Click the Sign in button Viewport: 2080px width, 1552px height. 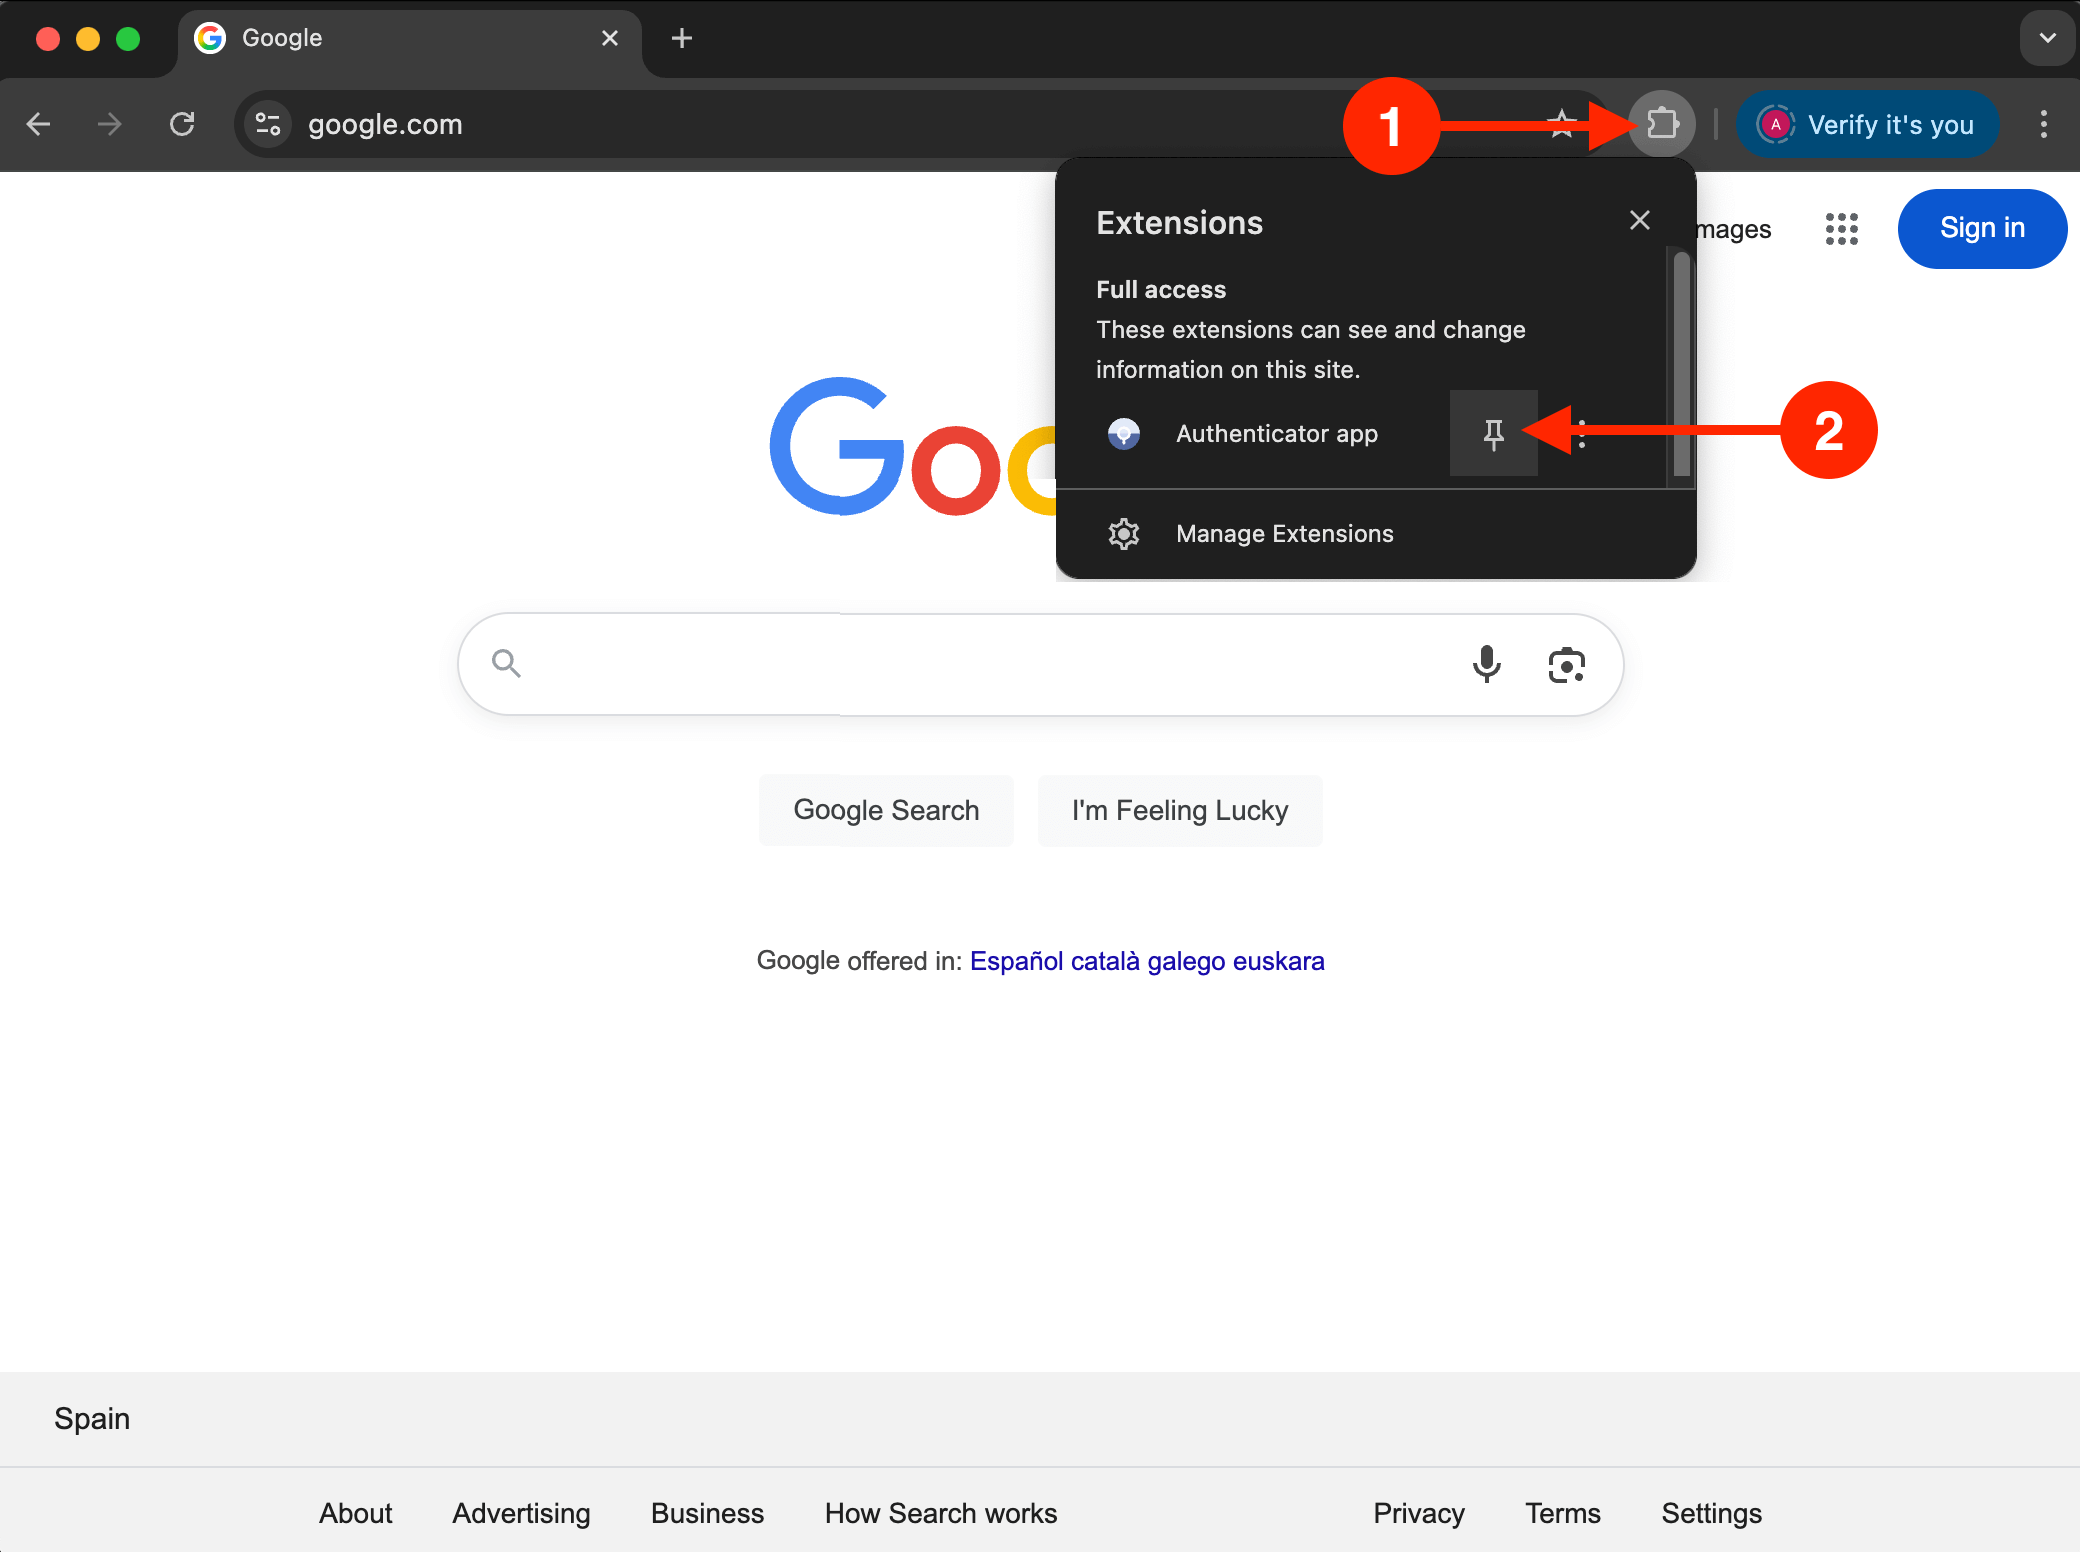[x=1981, y=229]
